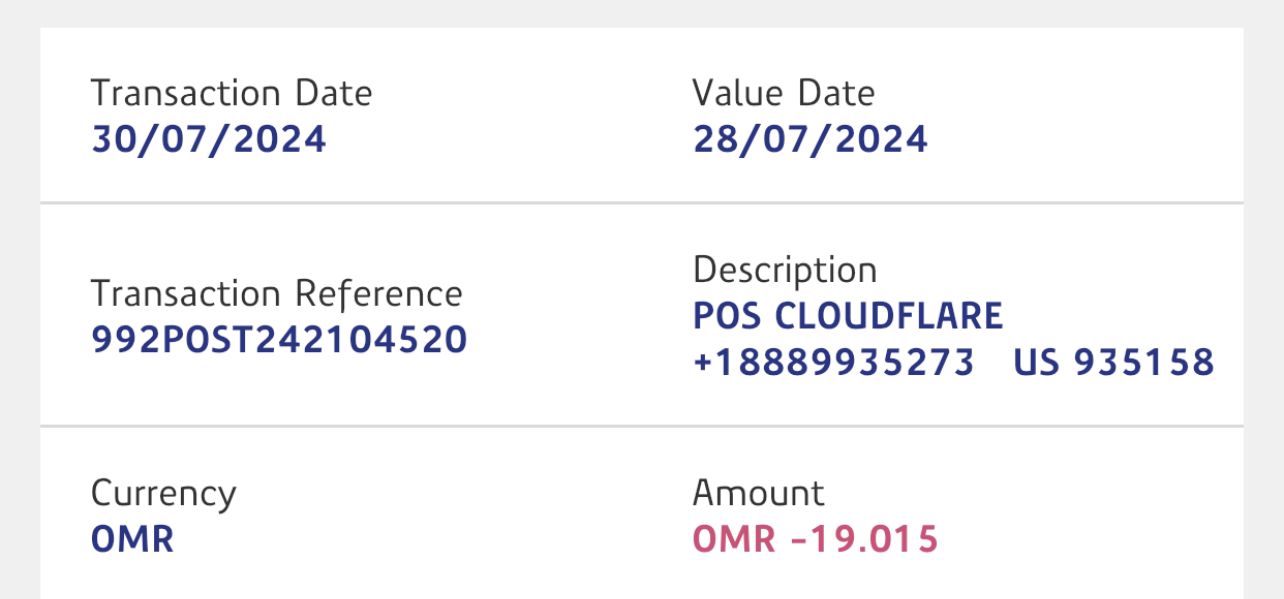Screen dimensions: 1284x599
Task: Select the blue OMR currency value
Action: [x=132, y=539]
